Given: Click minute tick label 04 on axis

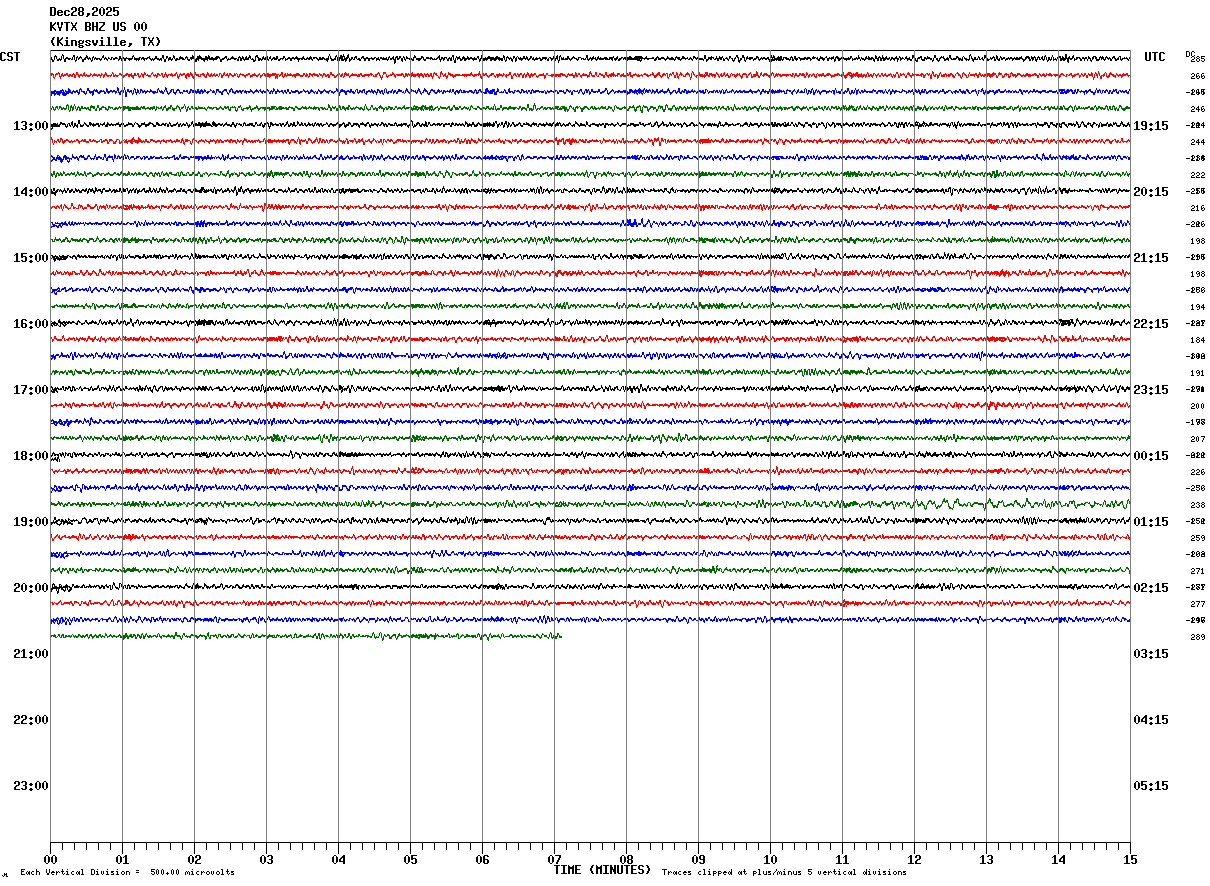Looking at the screenshot, I should point(338,859).
